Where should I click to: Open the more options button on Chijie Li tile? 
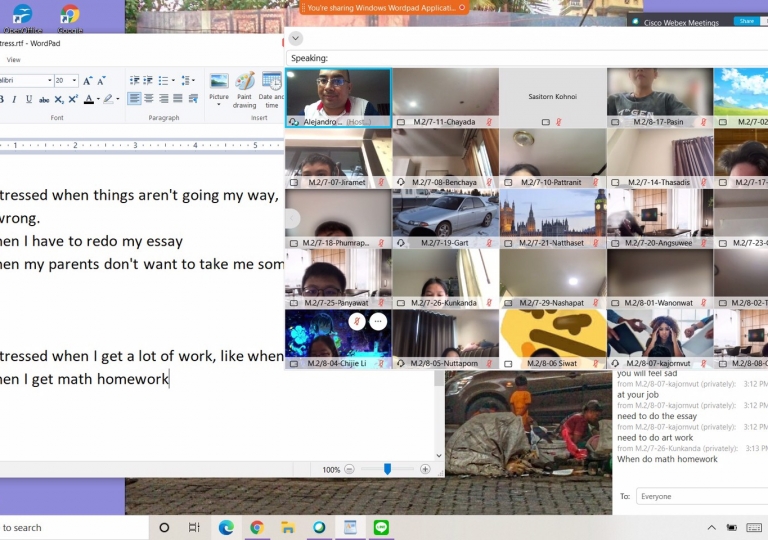point(378,321)
